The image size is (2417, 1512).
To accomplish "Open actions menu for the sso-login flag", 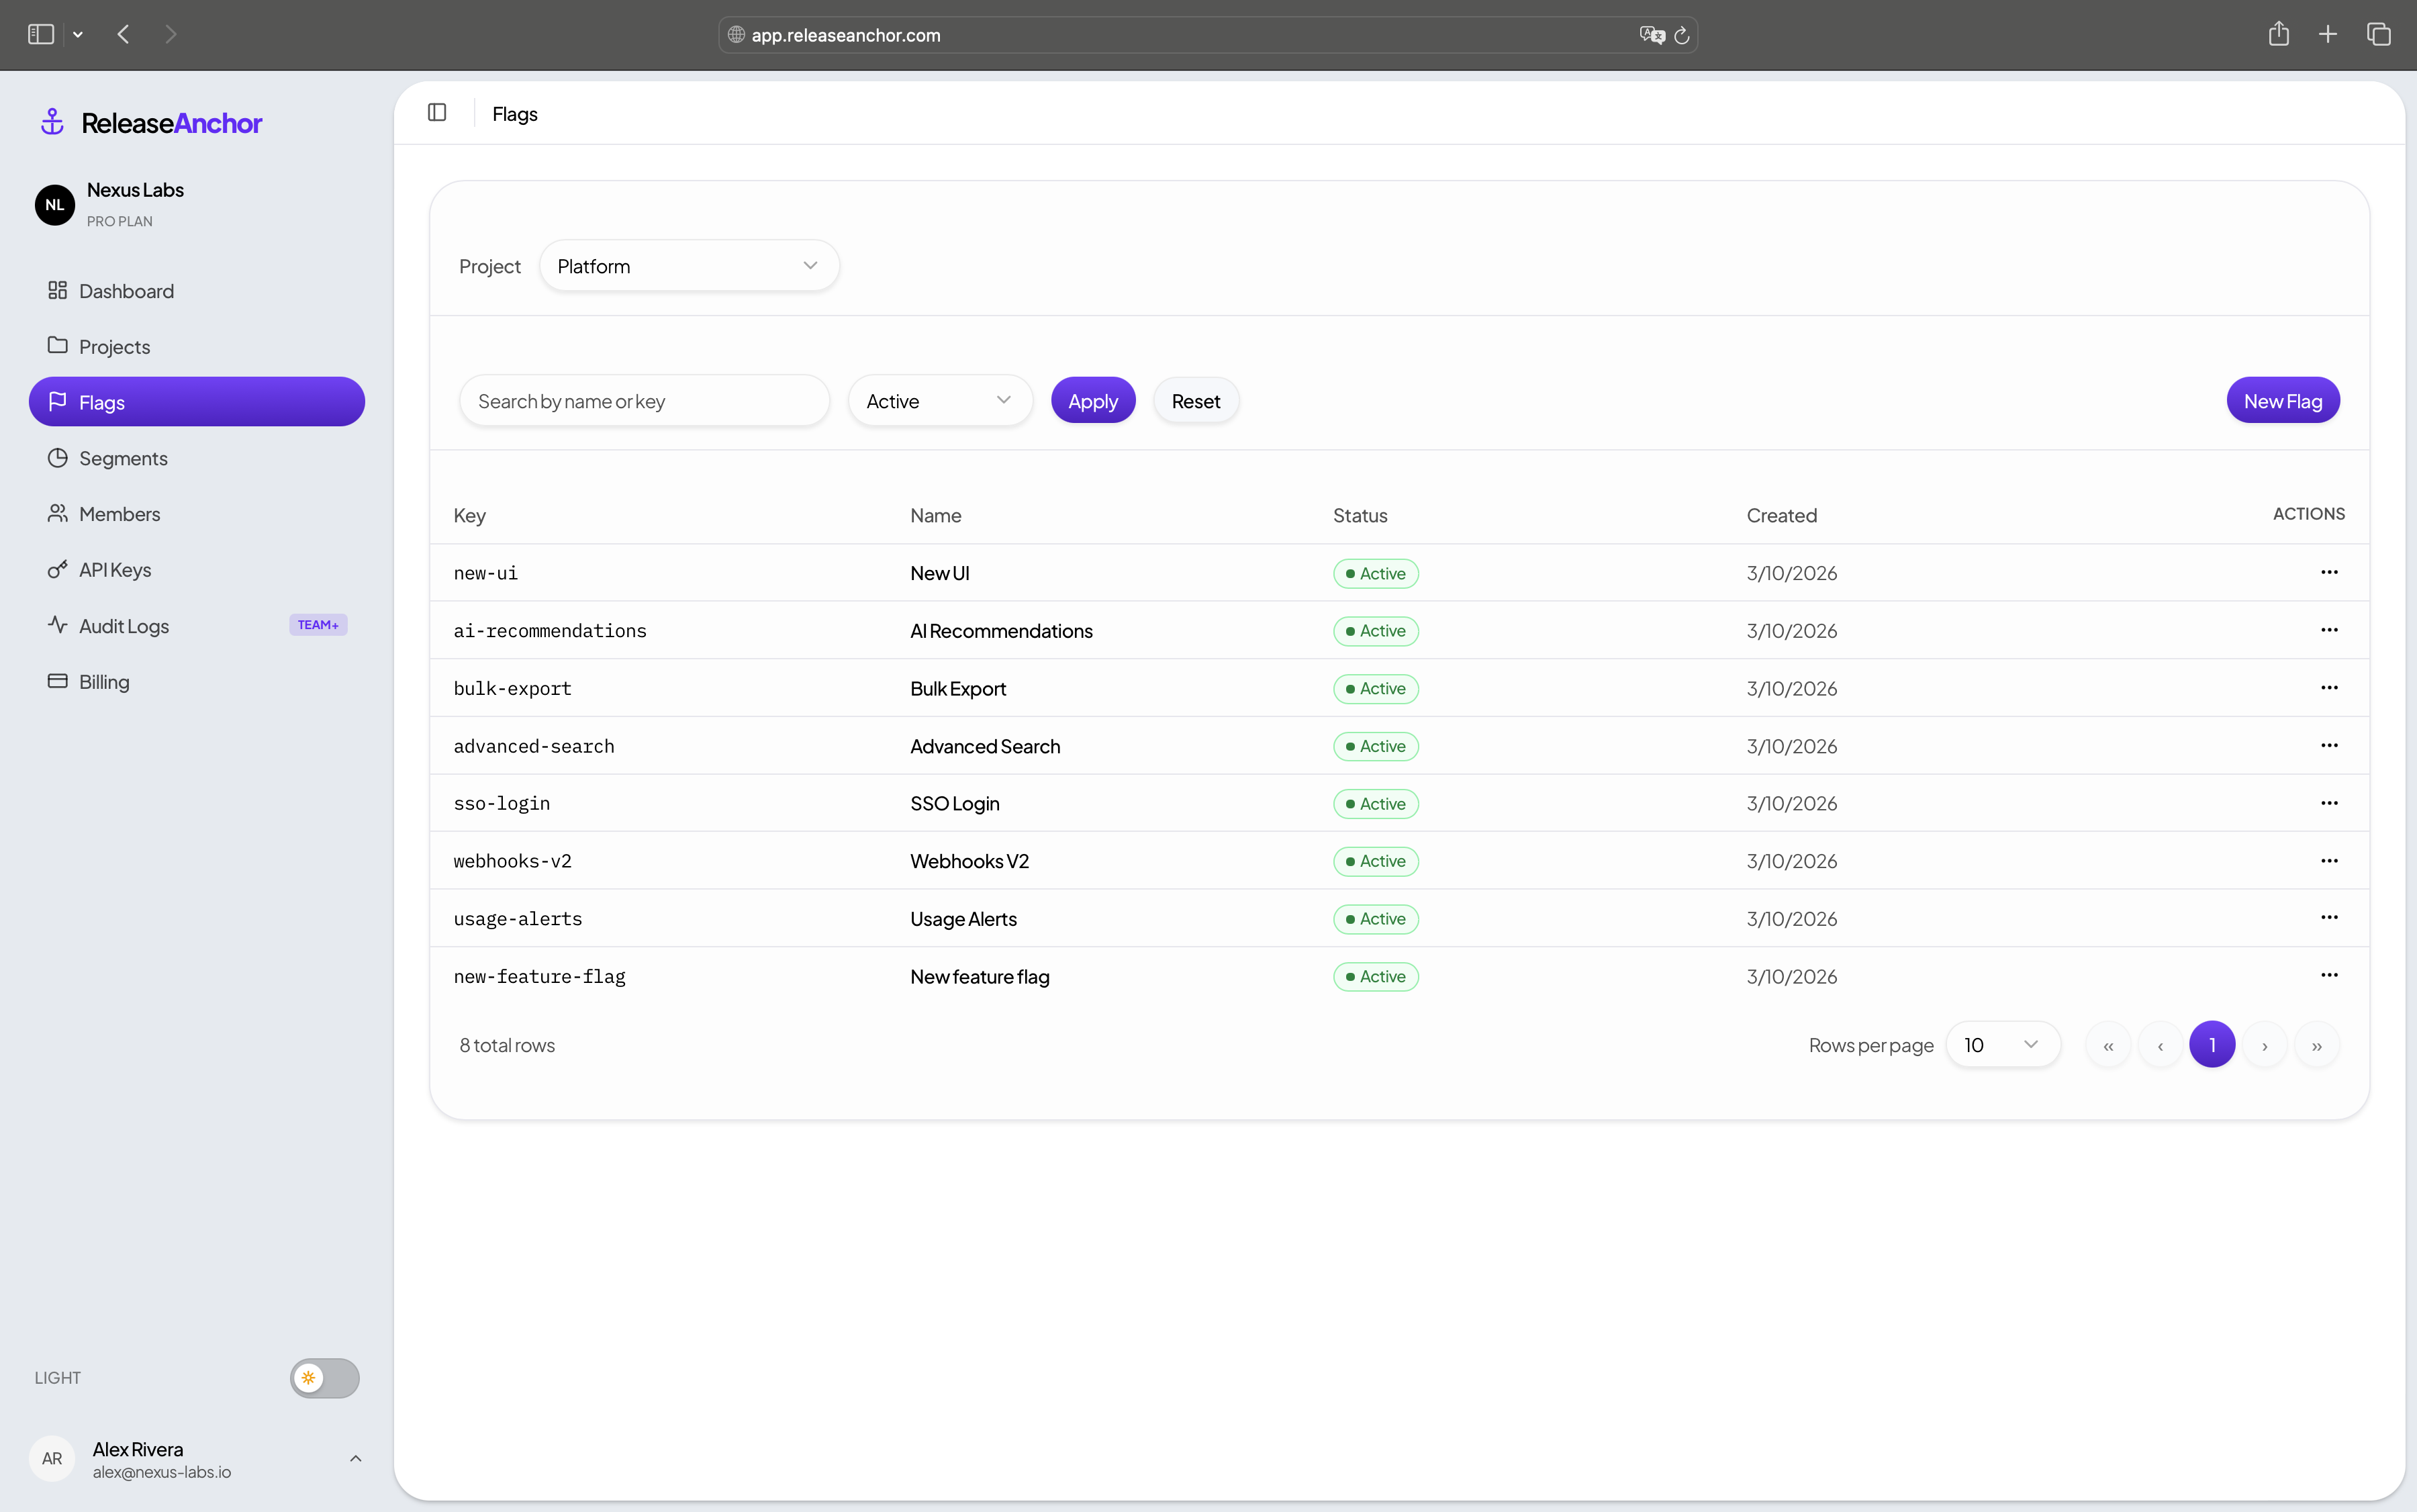I will tap(2328, 803).
